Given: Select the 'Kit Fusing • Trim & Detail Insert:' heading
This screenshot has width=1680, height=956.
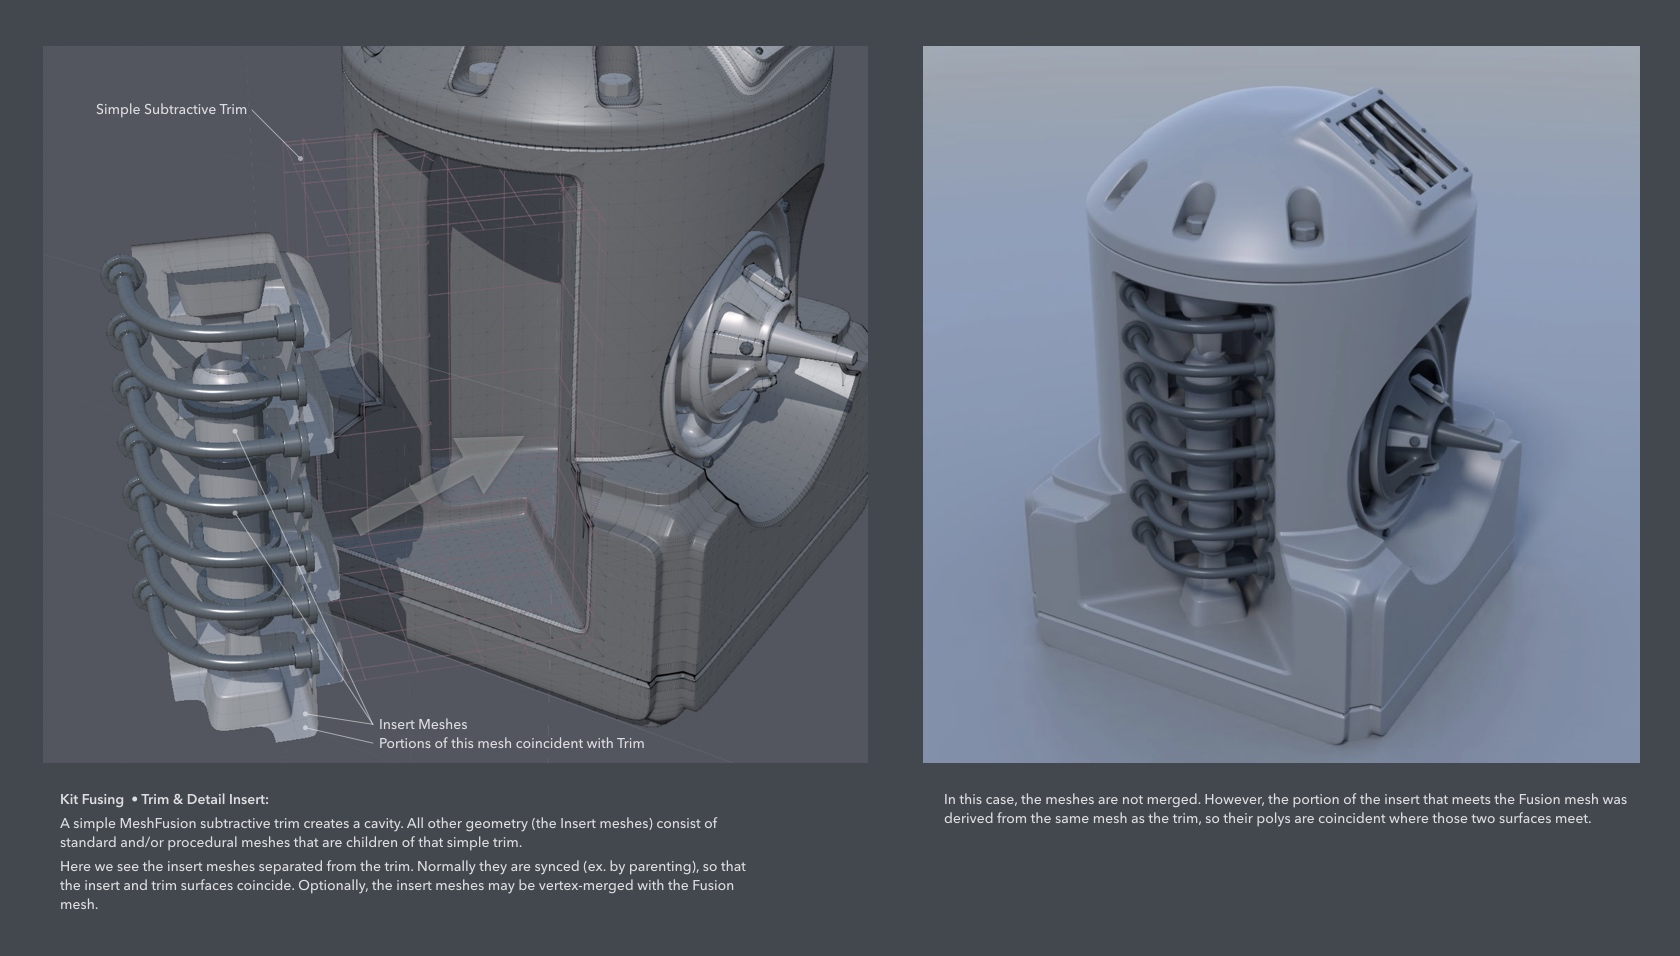Looking at the screenshot, I should (164, 799).
